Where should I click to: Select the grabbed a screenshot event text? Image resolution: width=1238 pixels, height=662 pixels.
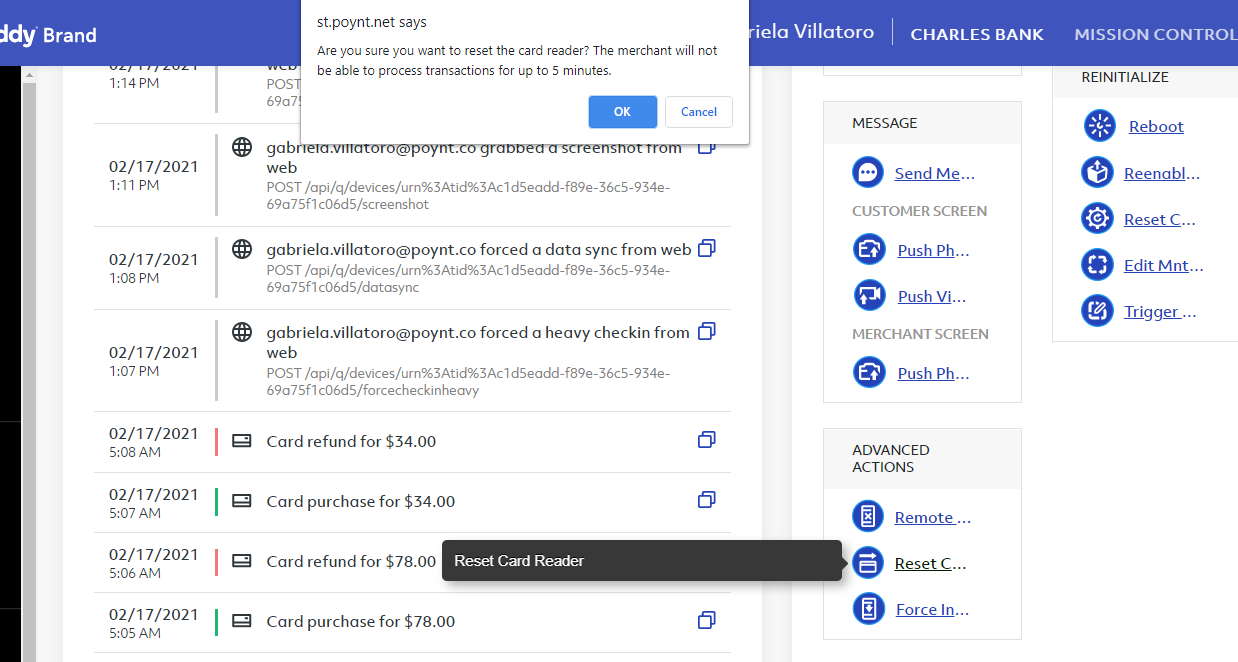(x=474, y=158)
